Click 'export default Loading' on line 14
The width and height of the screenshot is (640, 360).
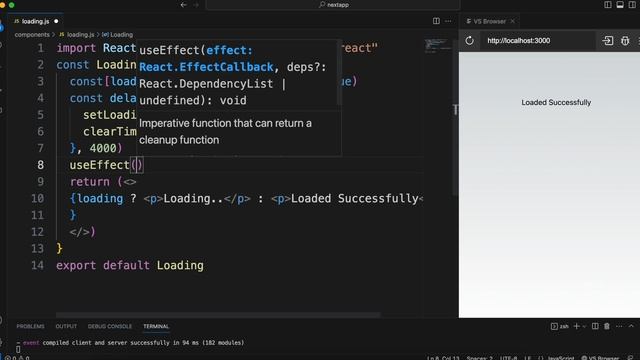130,265
